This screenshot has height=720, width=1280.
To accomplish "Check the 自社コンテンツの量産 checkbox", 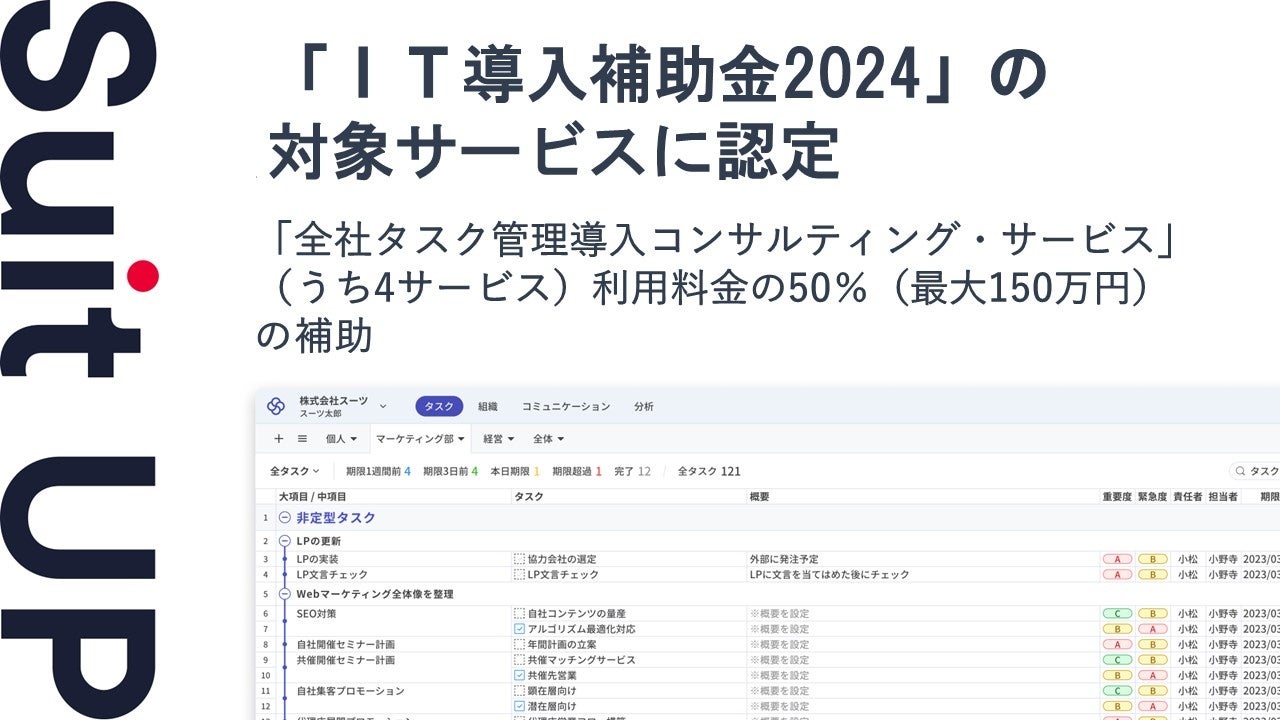I will click(x=519, y=613).
